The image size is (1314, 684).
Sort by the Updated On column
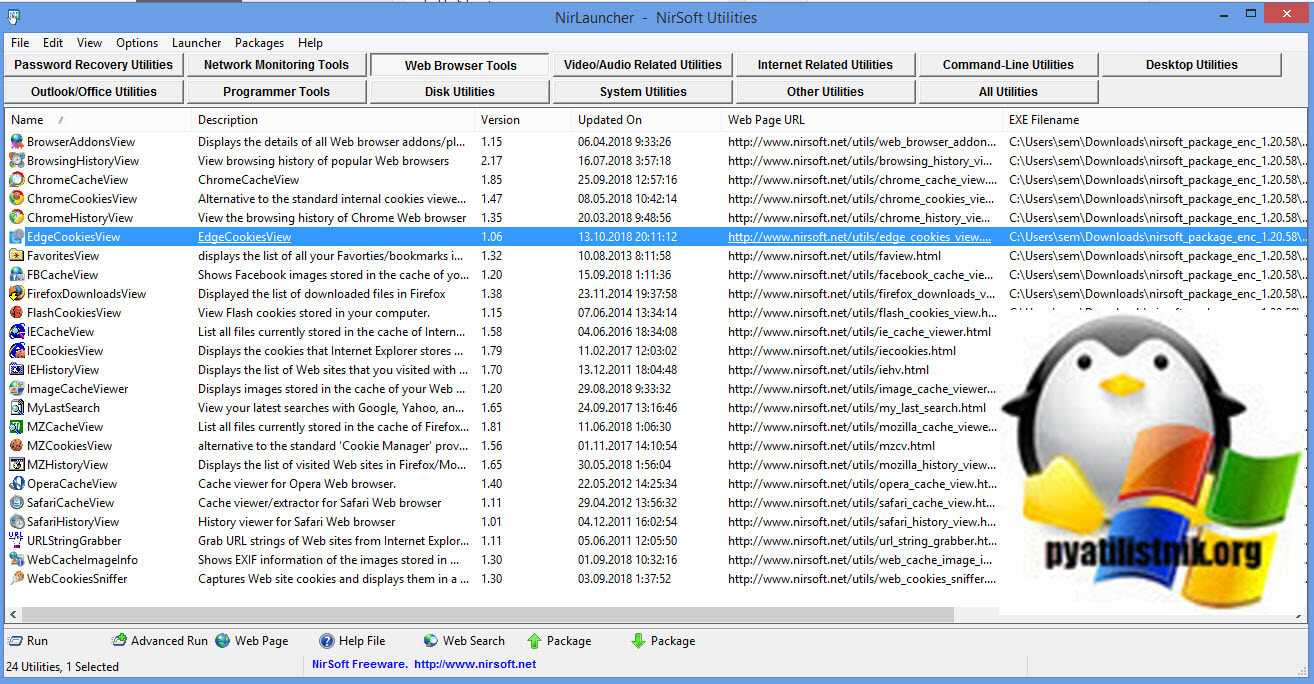point(610,120)
